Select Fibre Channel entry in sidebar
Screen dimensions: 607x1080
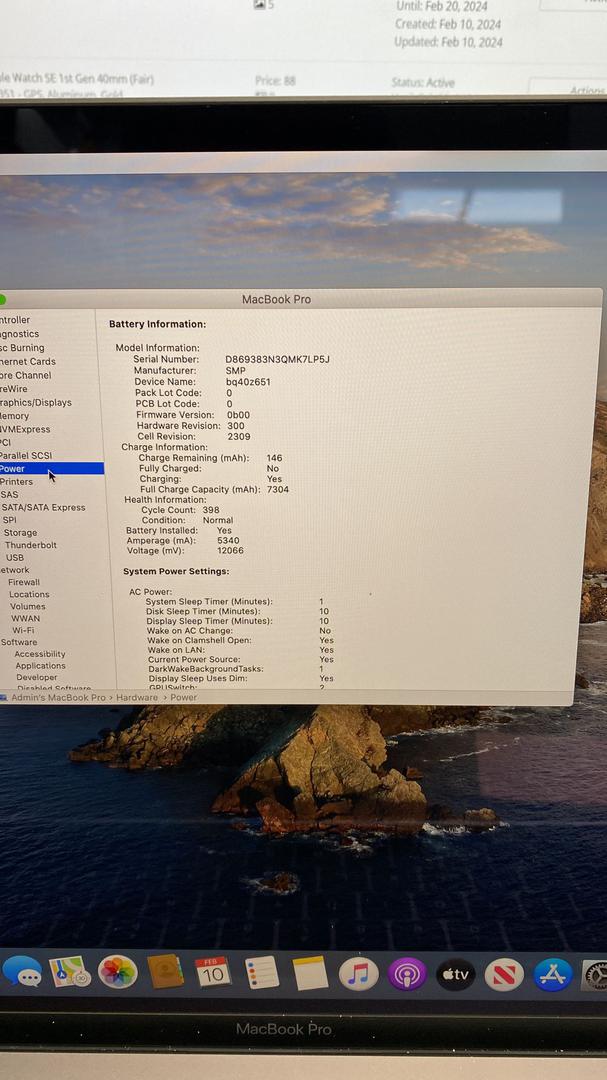click(x=25, y=375)
